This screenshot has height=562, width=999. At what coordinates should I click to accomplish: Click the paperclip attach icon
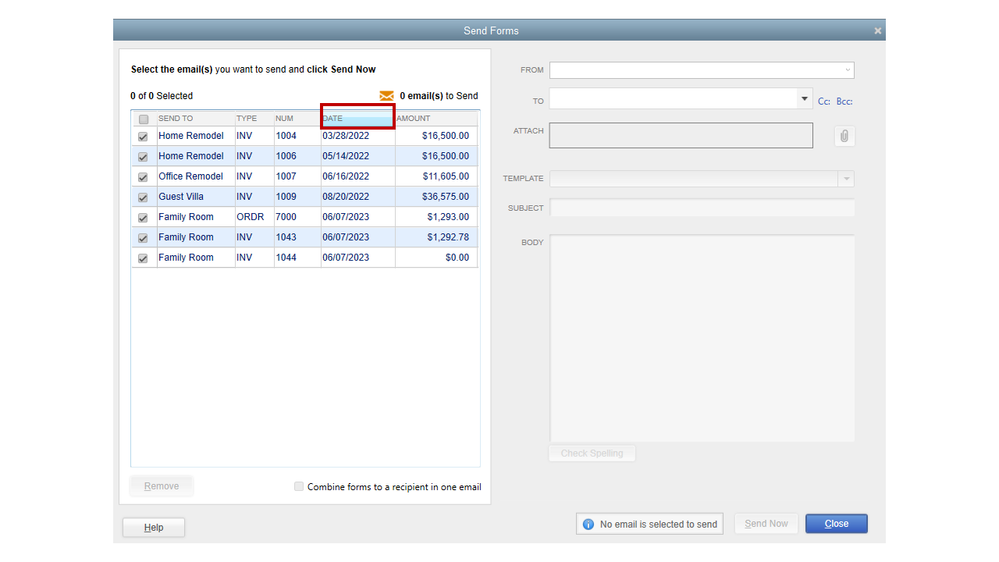(x=844, y=136)
